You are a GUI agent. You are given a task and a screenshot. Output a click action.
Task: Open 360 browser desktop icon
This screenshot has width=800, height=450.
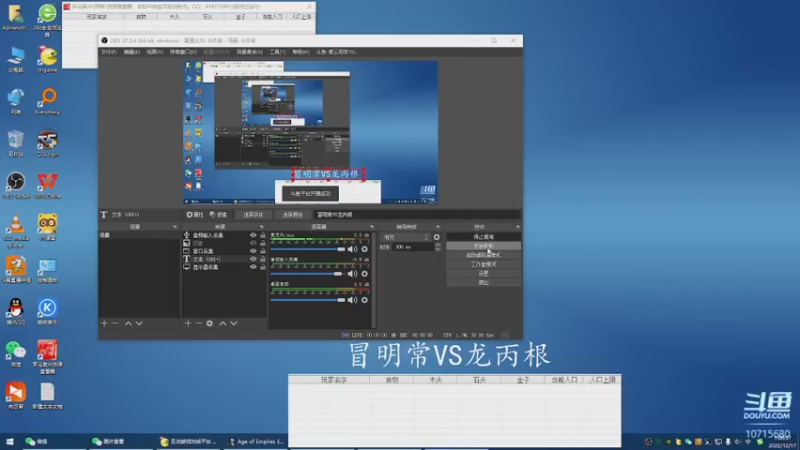47,20
